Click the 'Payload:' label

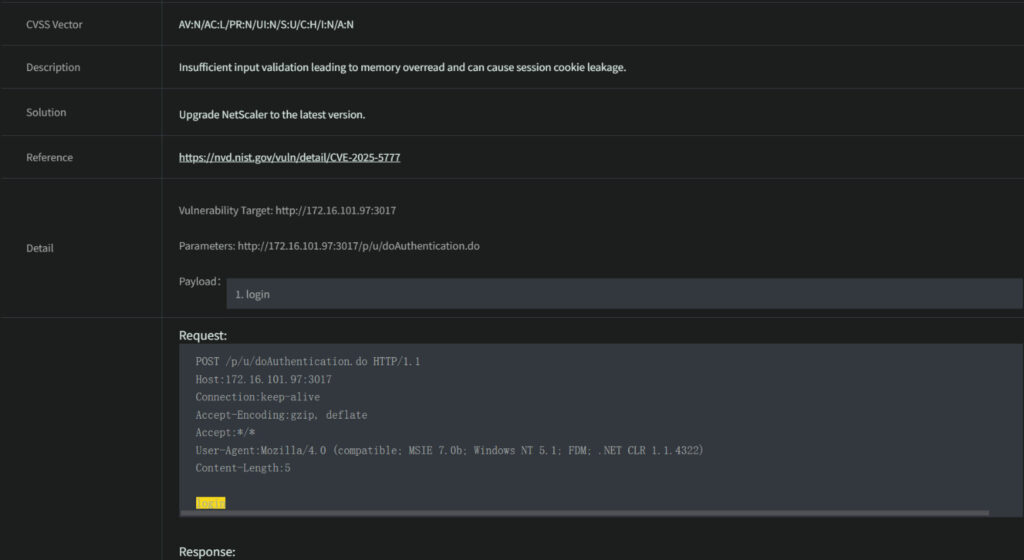(200, 281)
